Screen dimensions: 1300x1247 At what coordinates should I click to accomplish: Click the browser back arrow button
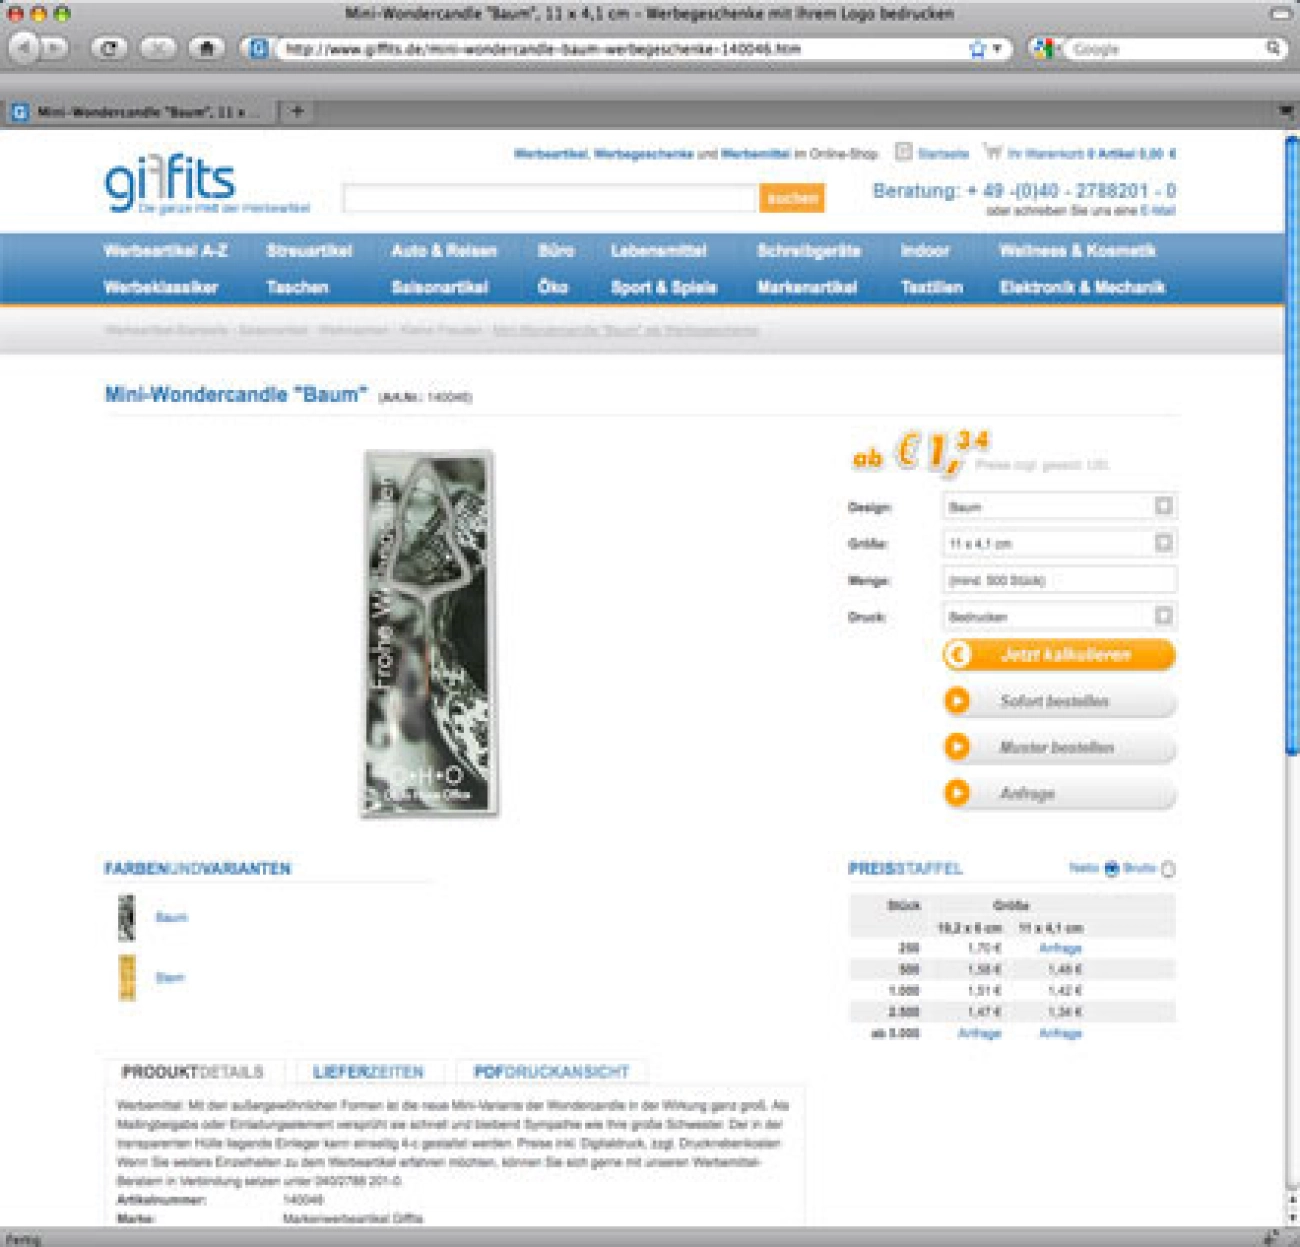click(x=25, y=48)
